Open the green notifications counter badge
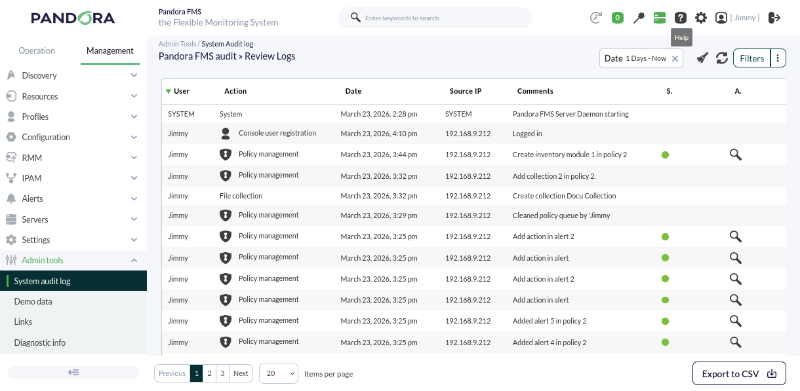This screenshot has width=800, height=391. (x=617, y=18)
